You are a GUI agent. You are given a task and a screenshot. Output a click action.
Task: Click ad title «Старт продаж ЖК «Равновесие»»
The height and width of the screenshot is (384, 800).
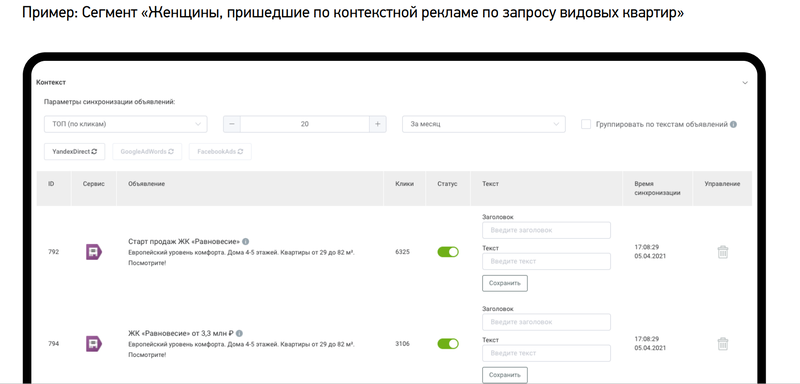(x=184, y=241)
